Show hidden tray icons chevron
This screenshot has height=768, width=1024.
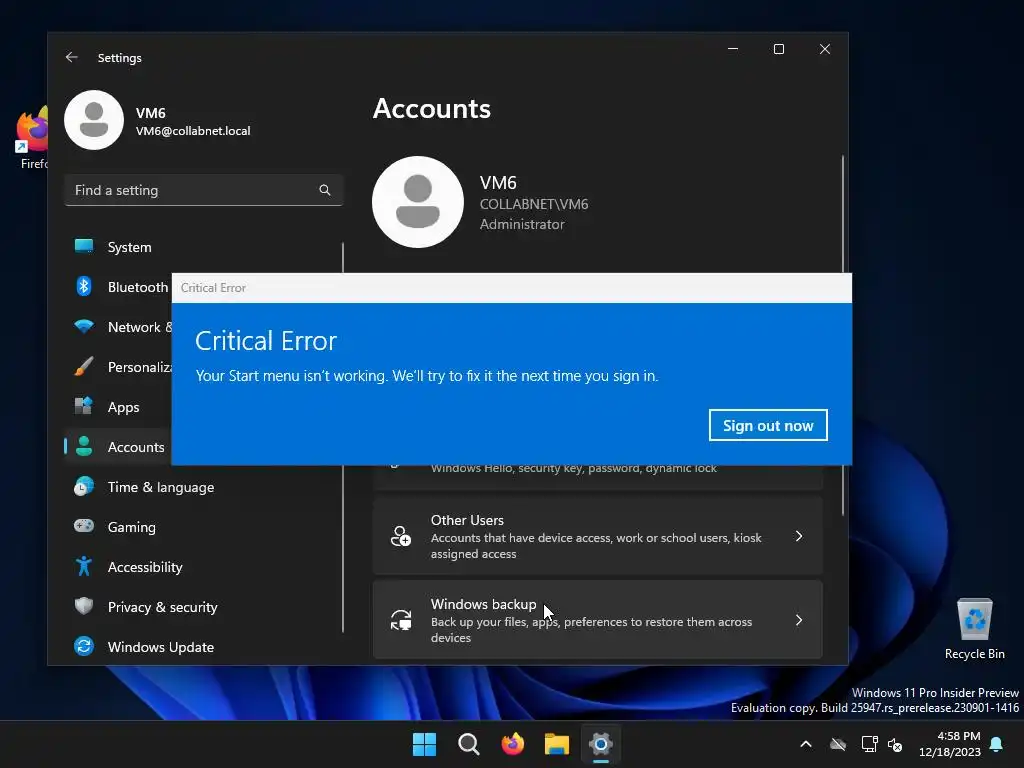pyautogui.click(x=806, y=744)
